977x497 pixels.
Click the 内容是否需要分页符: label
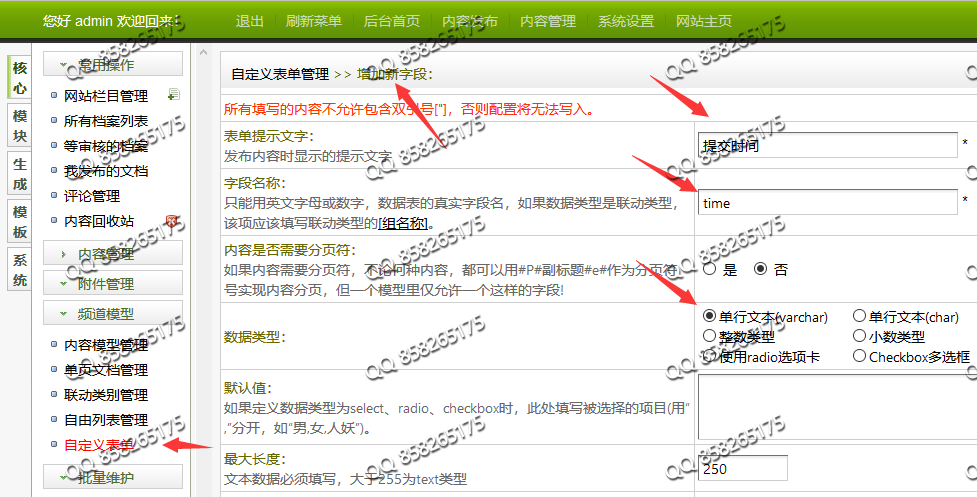tap(290, 250)
